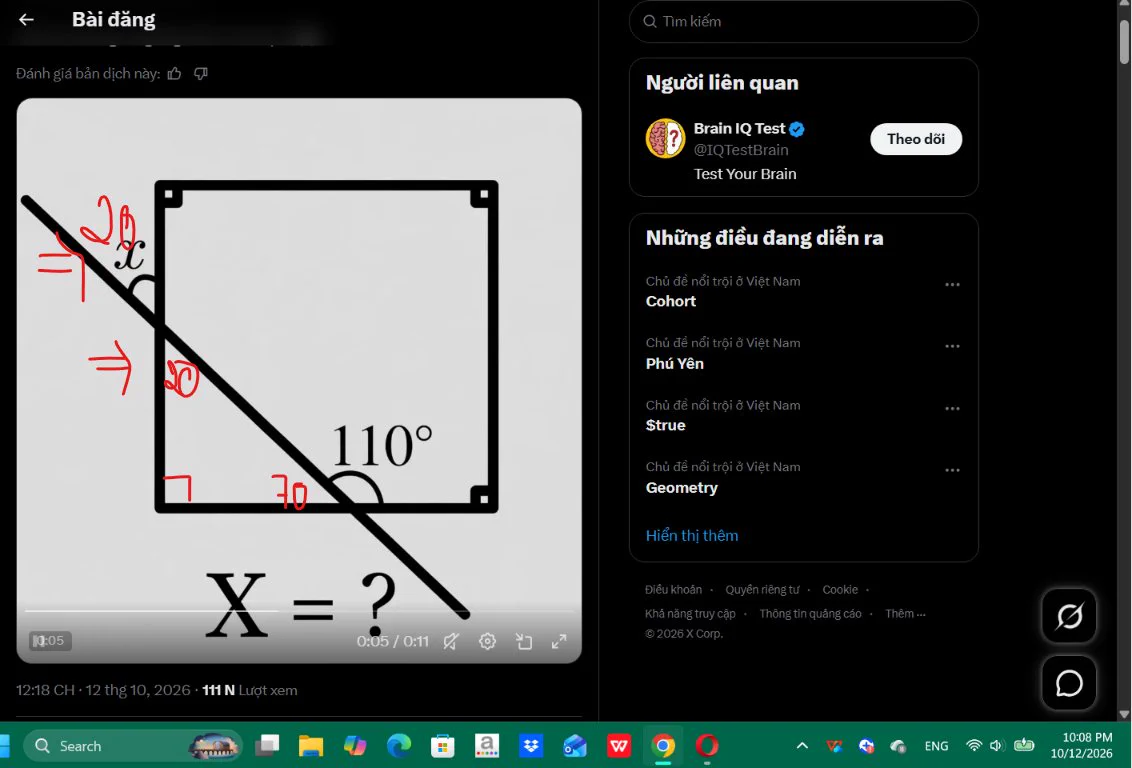Open Microsoft Edge from taskbar
Viewport: 1132px width, 768px height.
[399, 746]
